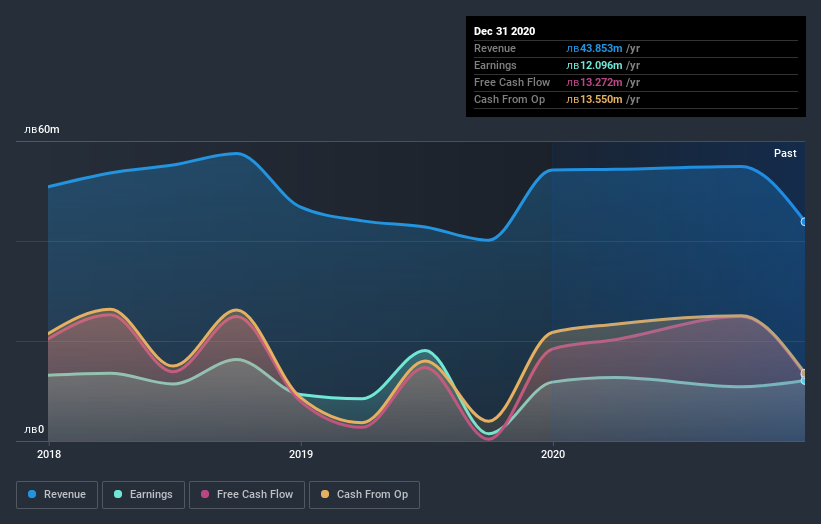
Task: Click the Earnings row label in tooltip
Action: click(495, 65)
